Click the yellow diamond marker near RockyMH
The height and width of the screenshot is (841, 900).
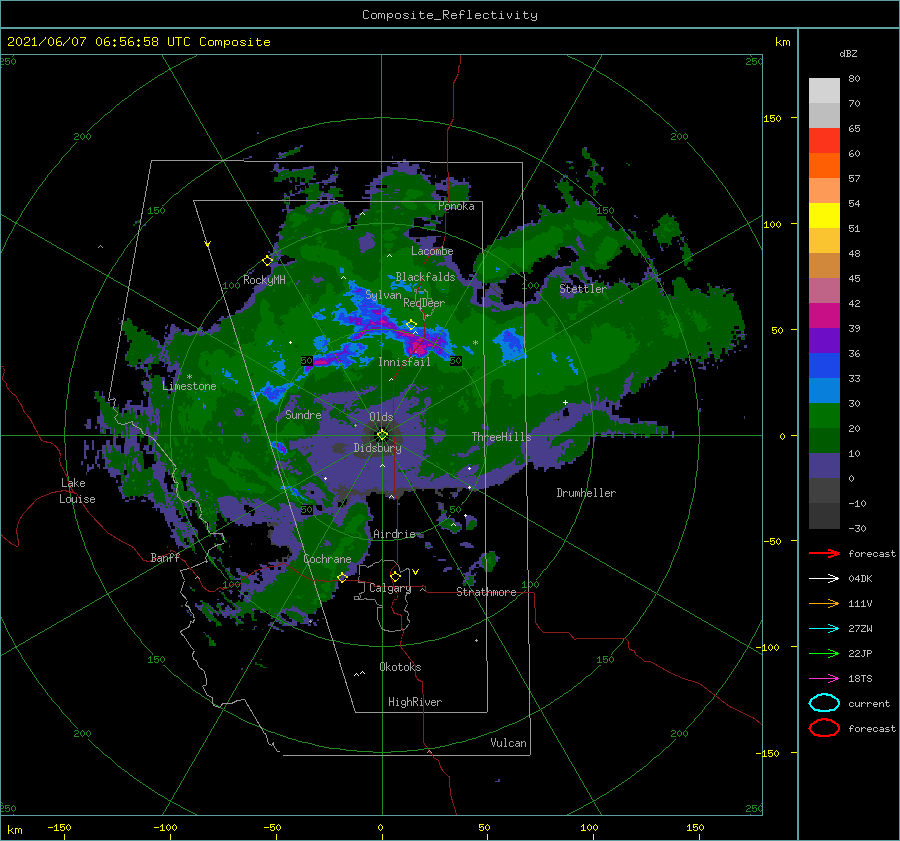pyautogui.click(x=267, y=261)
